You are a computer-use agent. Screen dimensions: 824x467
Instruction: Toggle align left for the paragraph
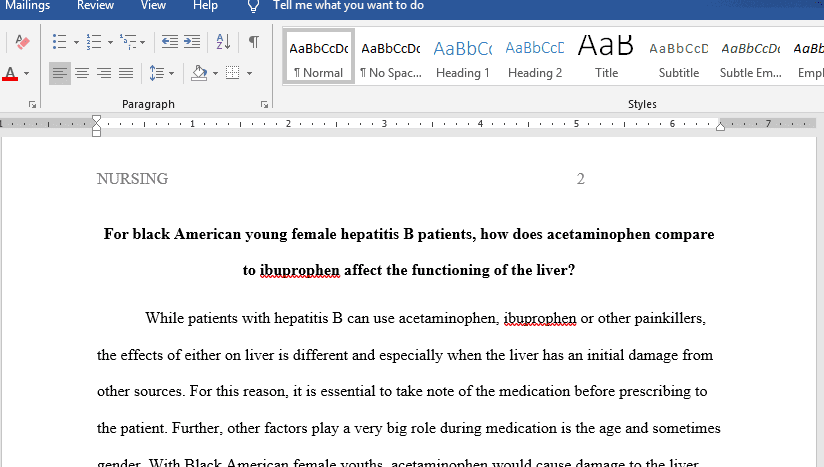click(x=60, y=73)
